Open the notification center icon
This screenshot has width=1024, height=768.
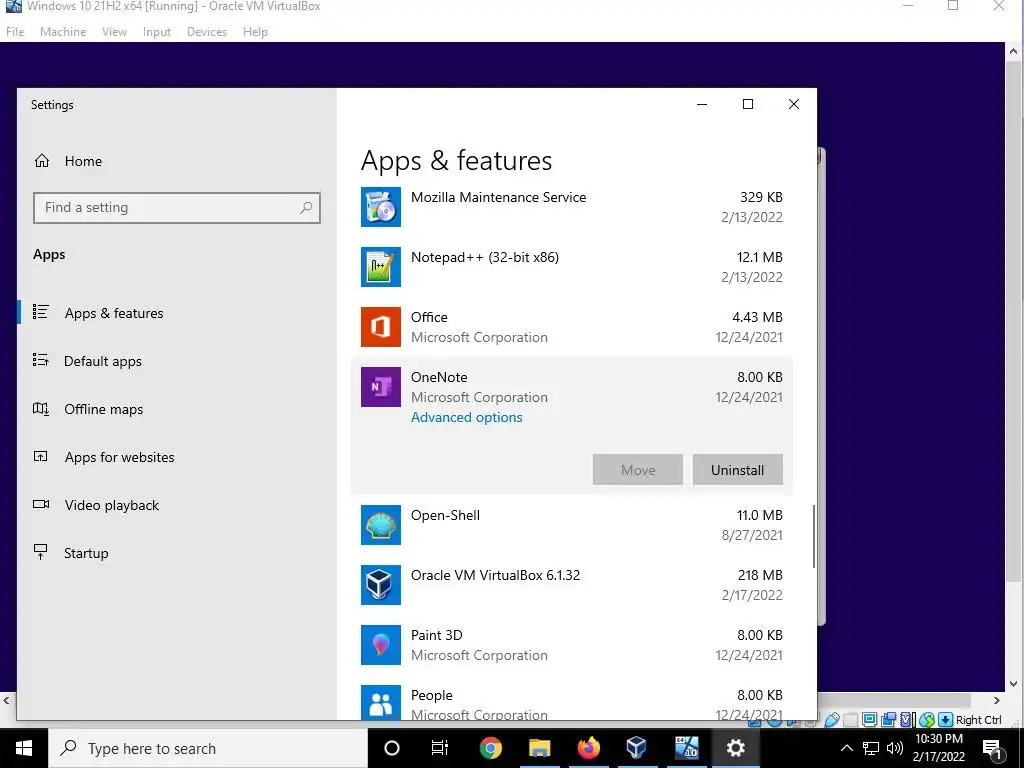coord(992,749)
